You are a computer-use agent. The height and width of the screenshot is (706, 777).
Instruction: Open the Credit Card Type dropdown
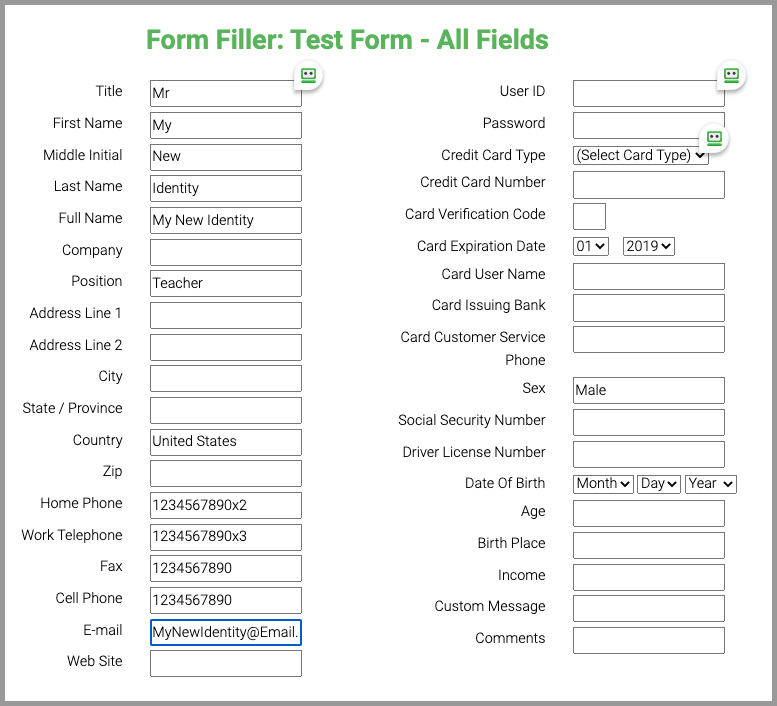[x=640, y=155]
